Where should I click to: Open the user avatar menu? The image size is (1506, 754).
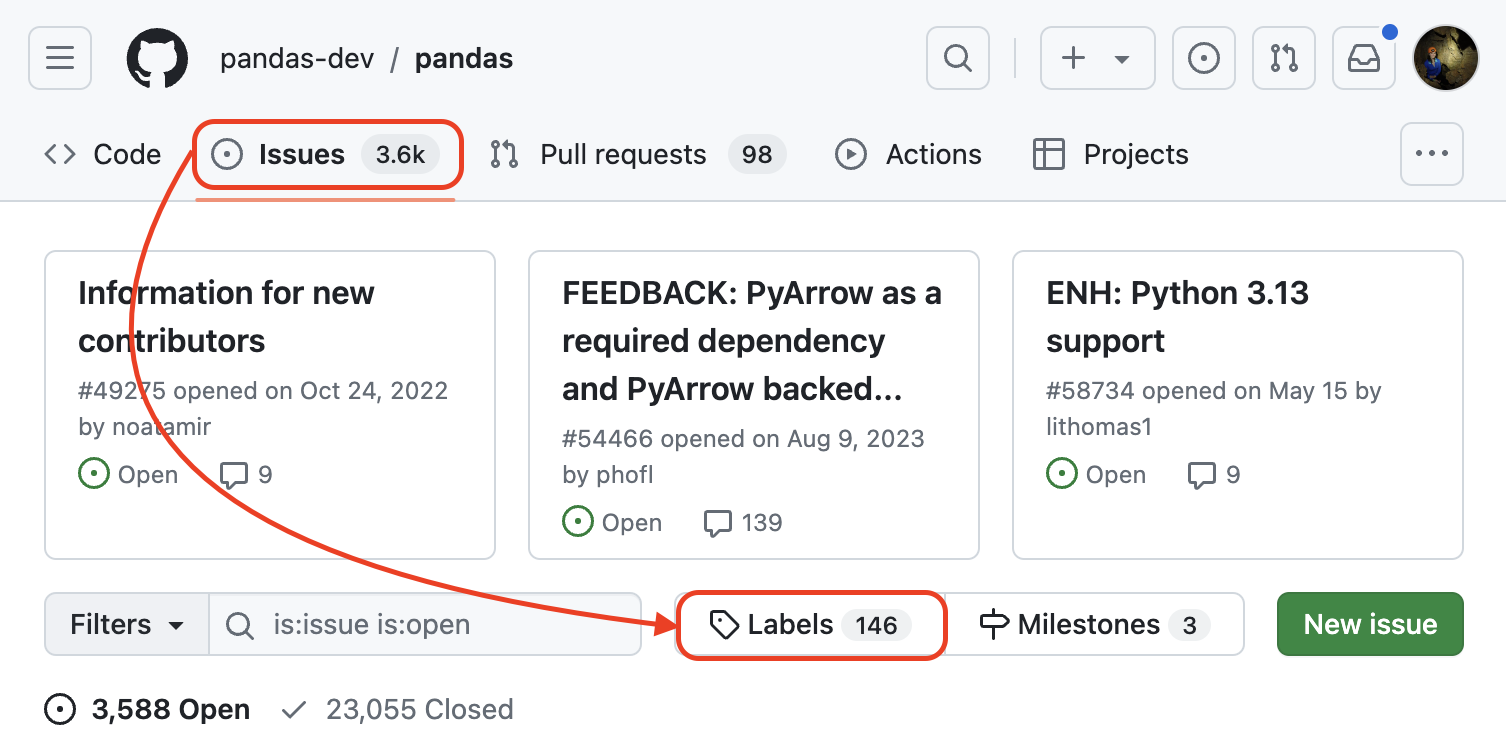coord(1445,58)
